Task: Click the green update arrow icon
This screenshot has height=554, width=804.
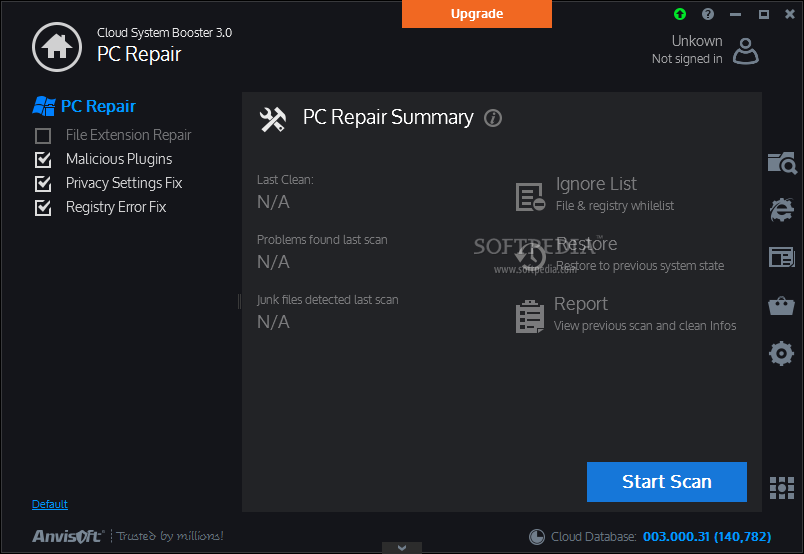Action: tap(680, 14)
